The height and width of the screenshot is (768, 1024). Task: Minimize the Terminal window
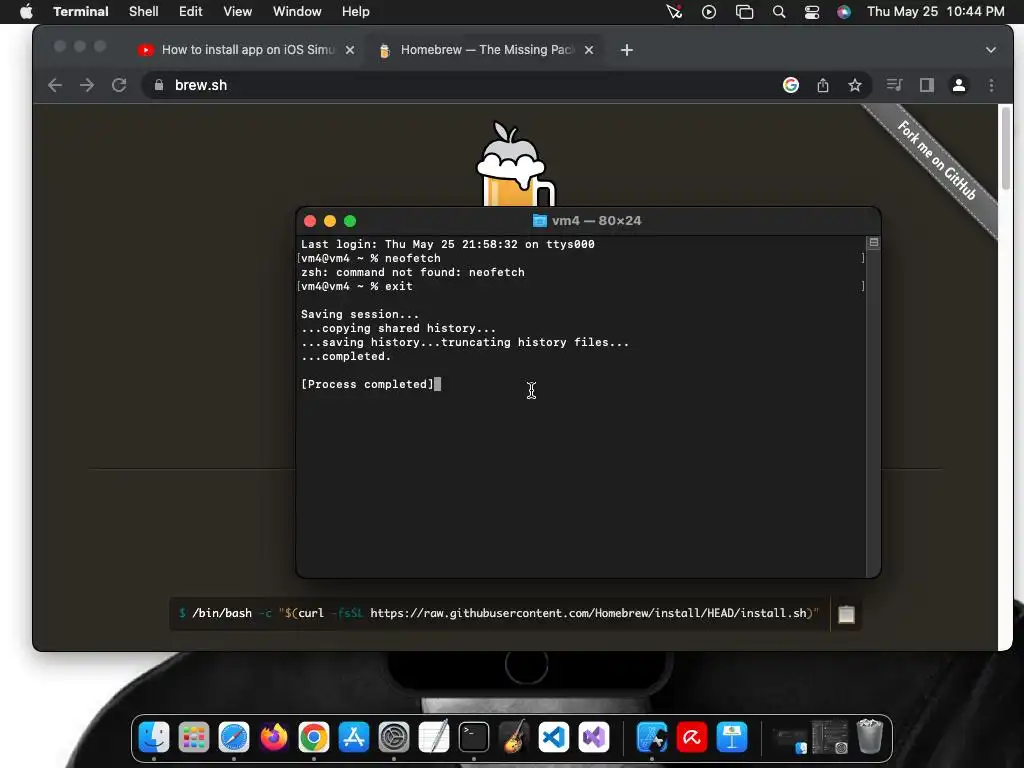[330, 221]
